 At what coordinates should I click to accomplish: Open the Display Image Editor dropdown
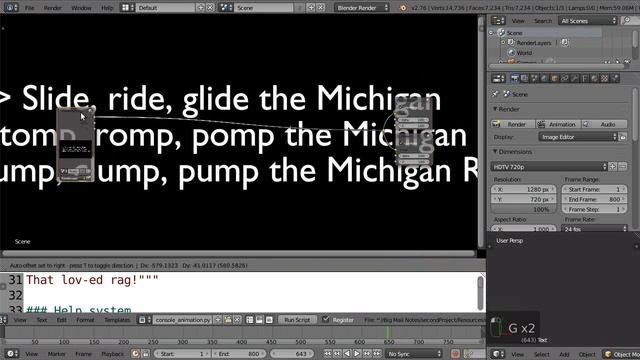click(578, 137)
